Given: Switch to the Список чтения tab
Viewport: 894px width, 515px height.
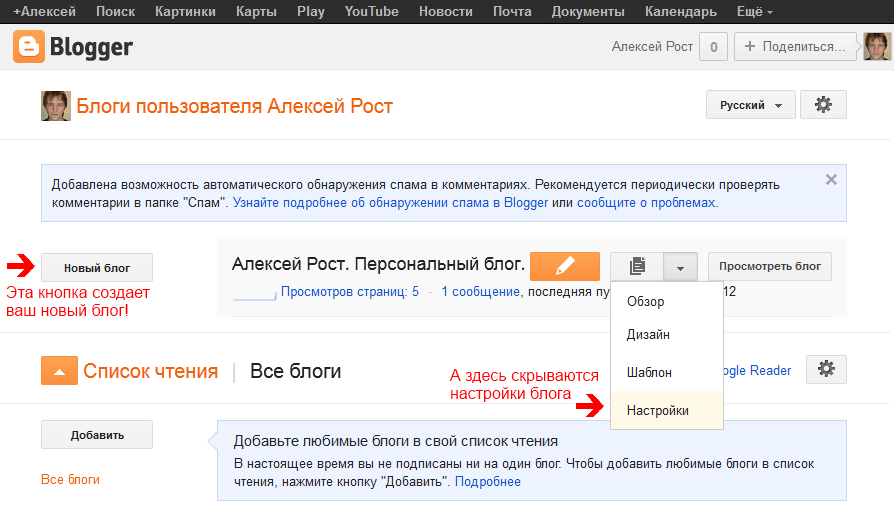Looking at the screenshot, I should (x=151, y=371).
